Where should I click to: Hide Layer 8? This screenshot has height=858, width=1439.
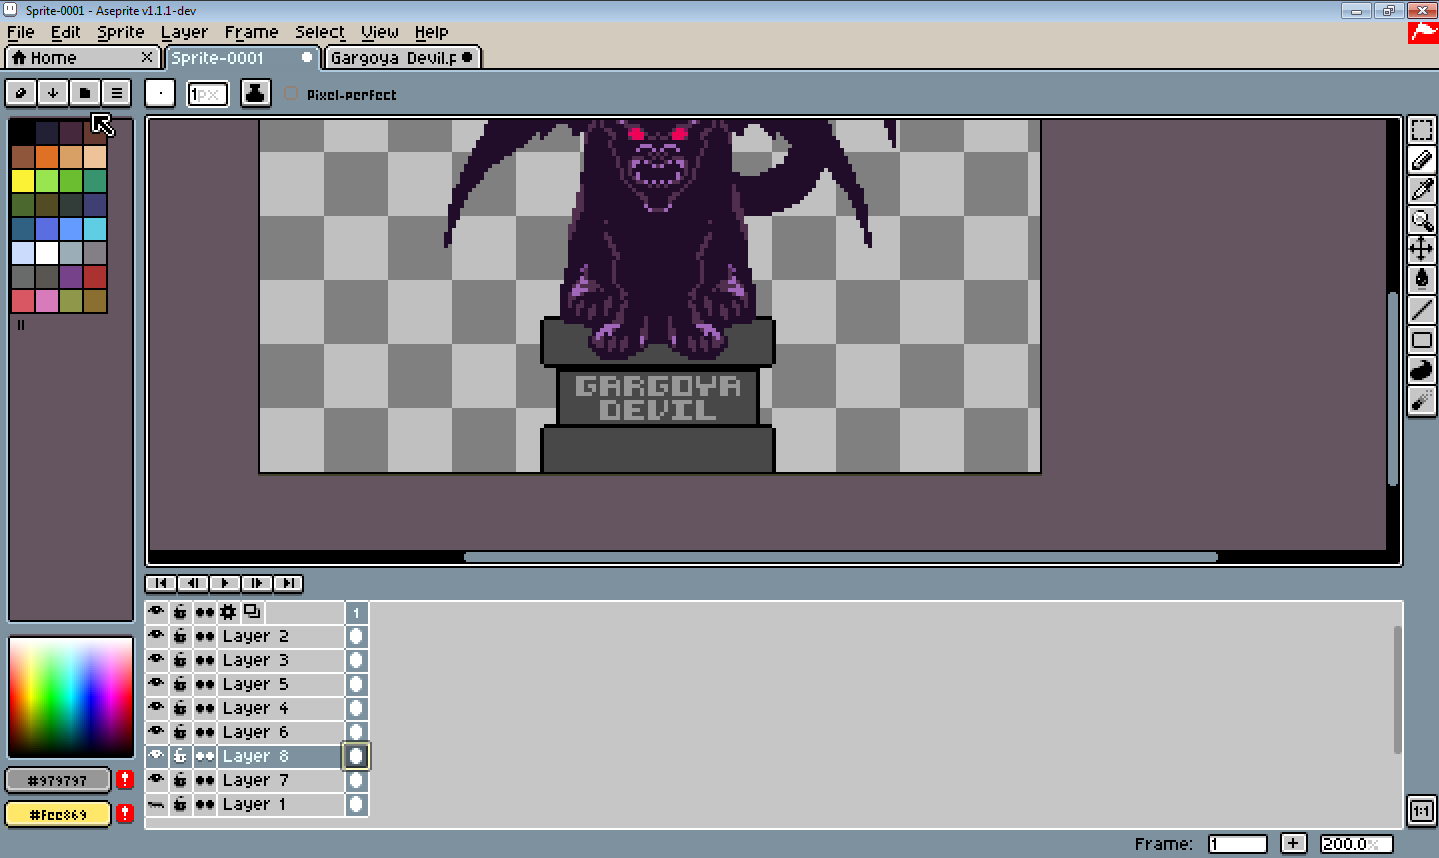tap(156, 756)
